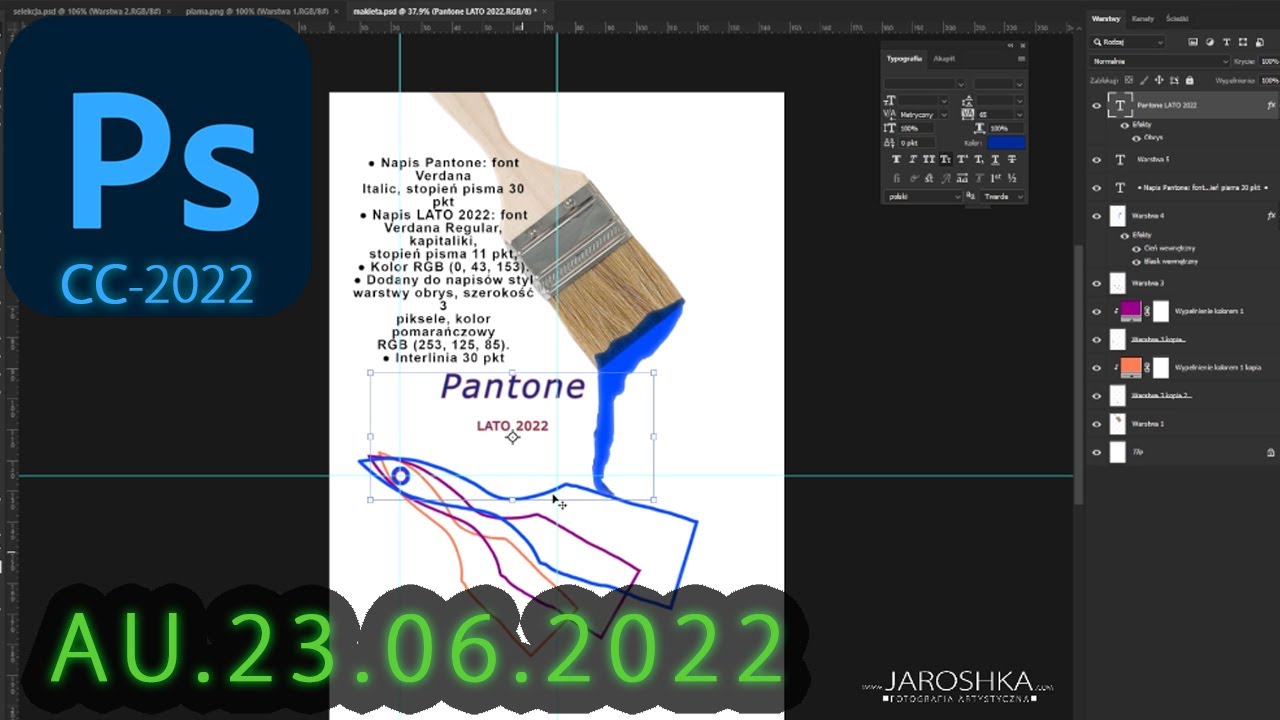Click purple fill thumbnail of Wypełnienie kolorem 1
This screenshot has width=1280, height=720.
[1131, 311]
